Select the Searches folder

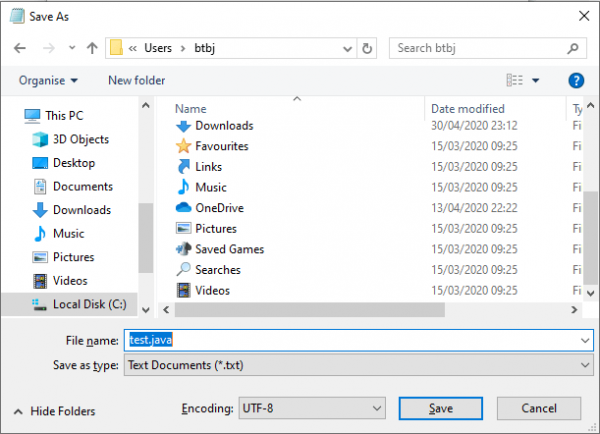(208, 270)
